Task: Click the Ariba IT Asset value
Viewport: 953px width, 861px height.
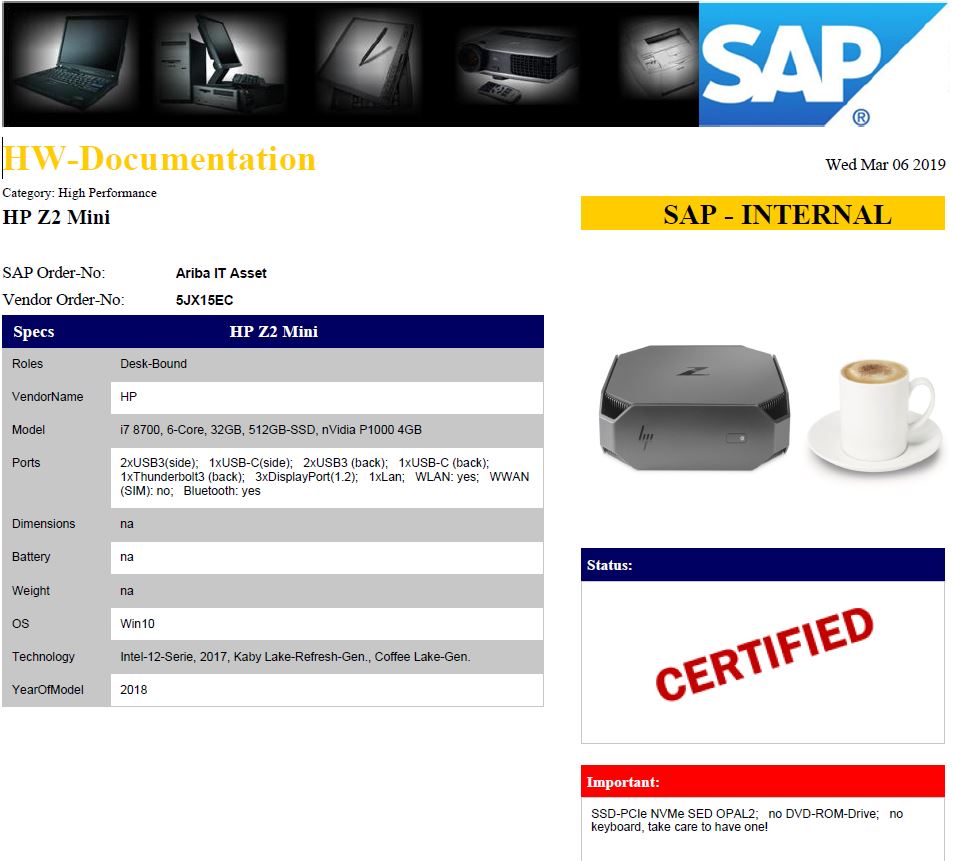Action: [221, 273]
